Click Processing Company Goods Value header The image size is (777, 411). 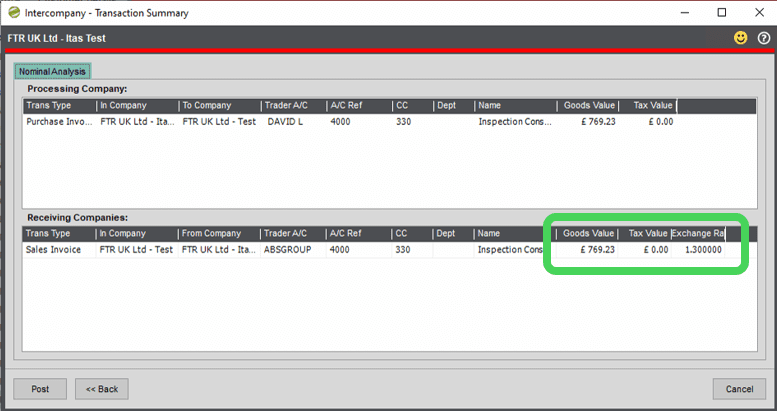coord(588,106)
